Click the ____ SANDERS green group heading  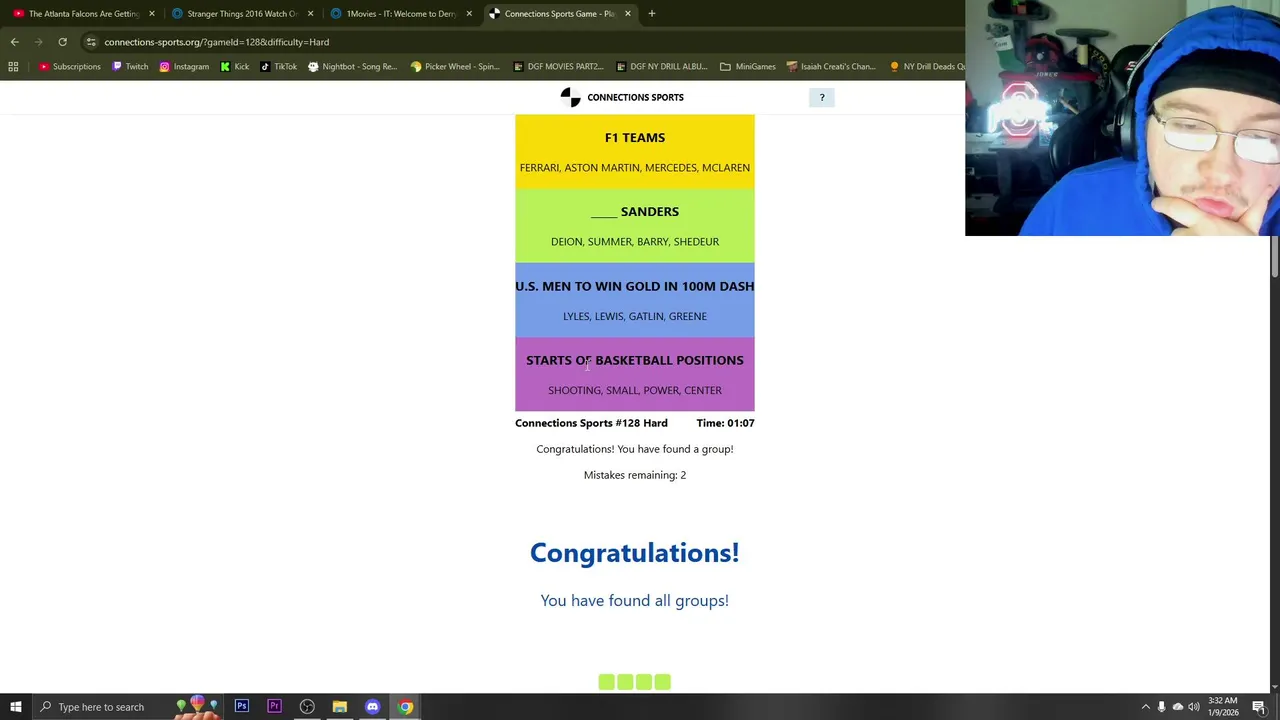(635, 211)
